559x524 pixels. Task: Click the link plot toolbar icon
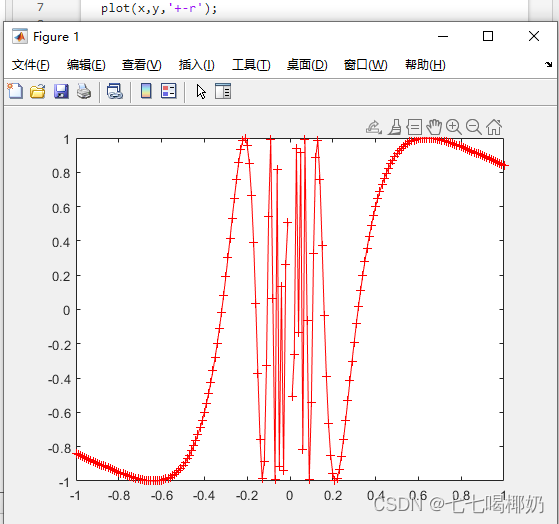coord(115,92)
